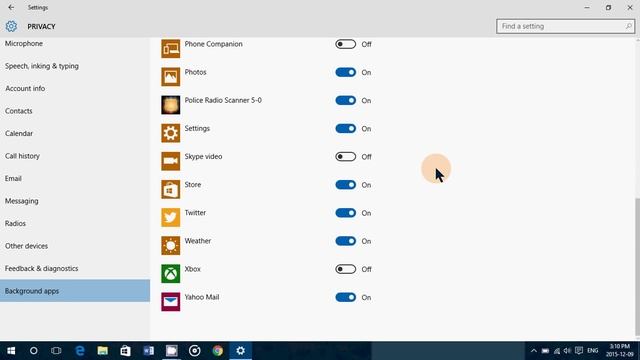
Task: Click the Phone Companion app icon
Action: tap(170, 49)
